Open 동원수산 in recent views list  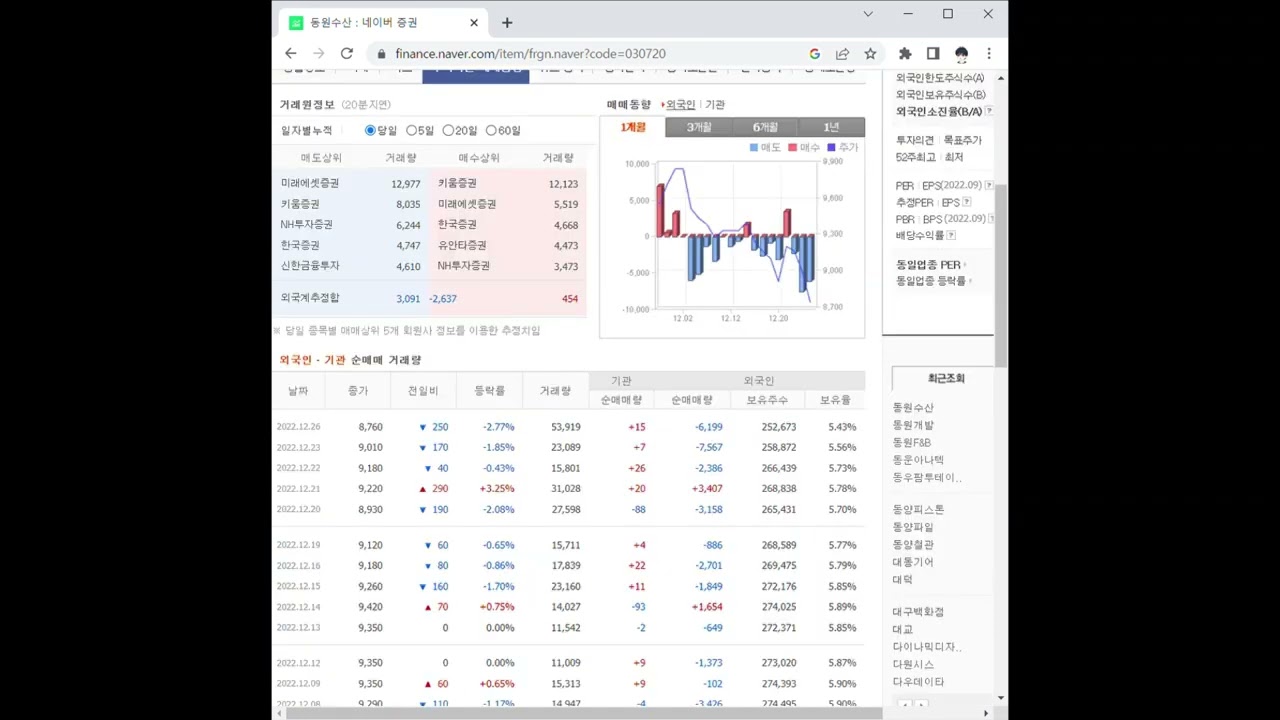(x=913, y=407)
